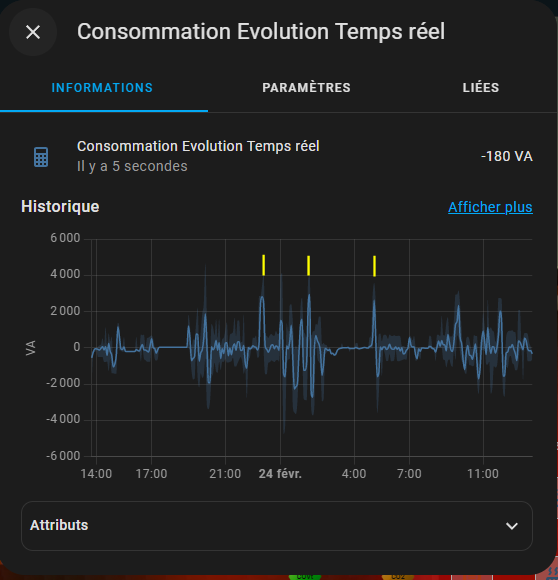Click the chevron arrow in Attributs
This screenshot has height=580, width=558.
[512, 526]
